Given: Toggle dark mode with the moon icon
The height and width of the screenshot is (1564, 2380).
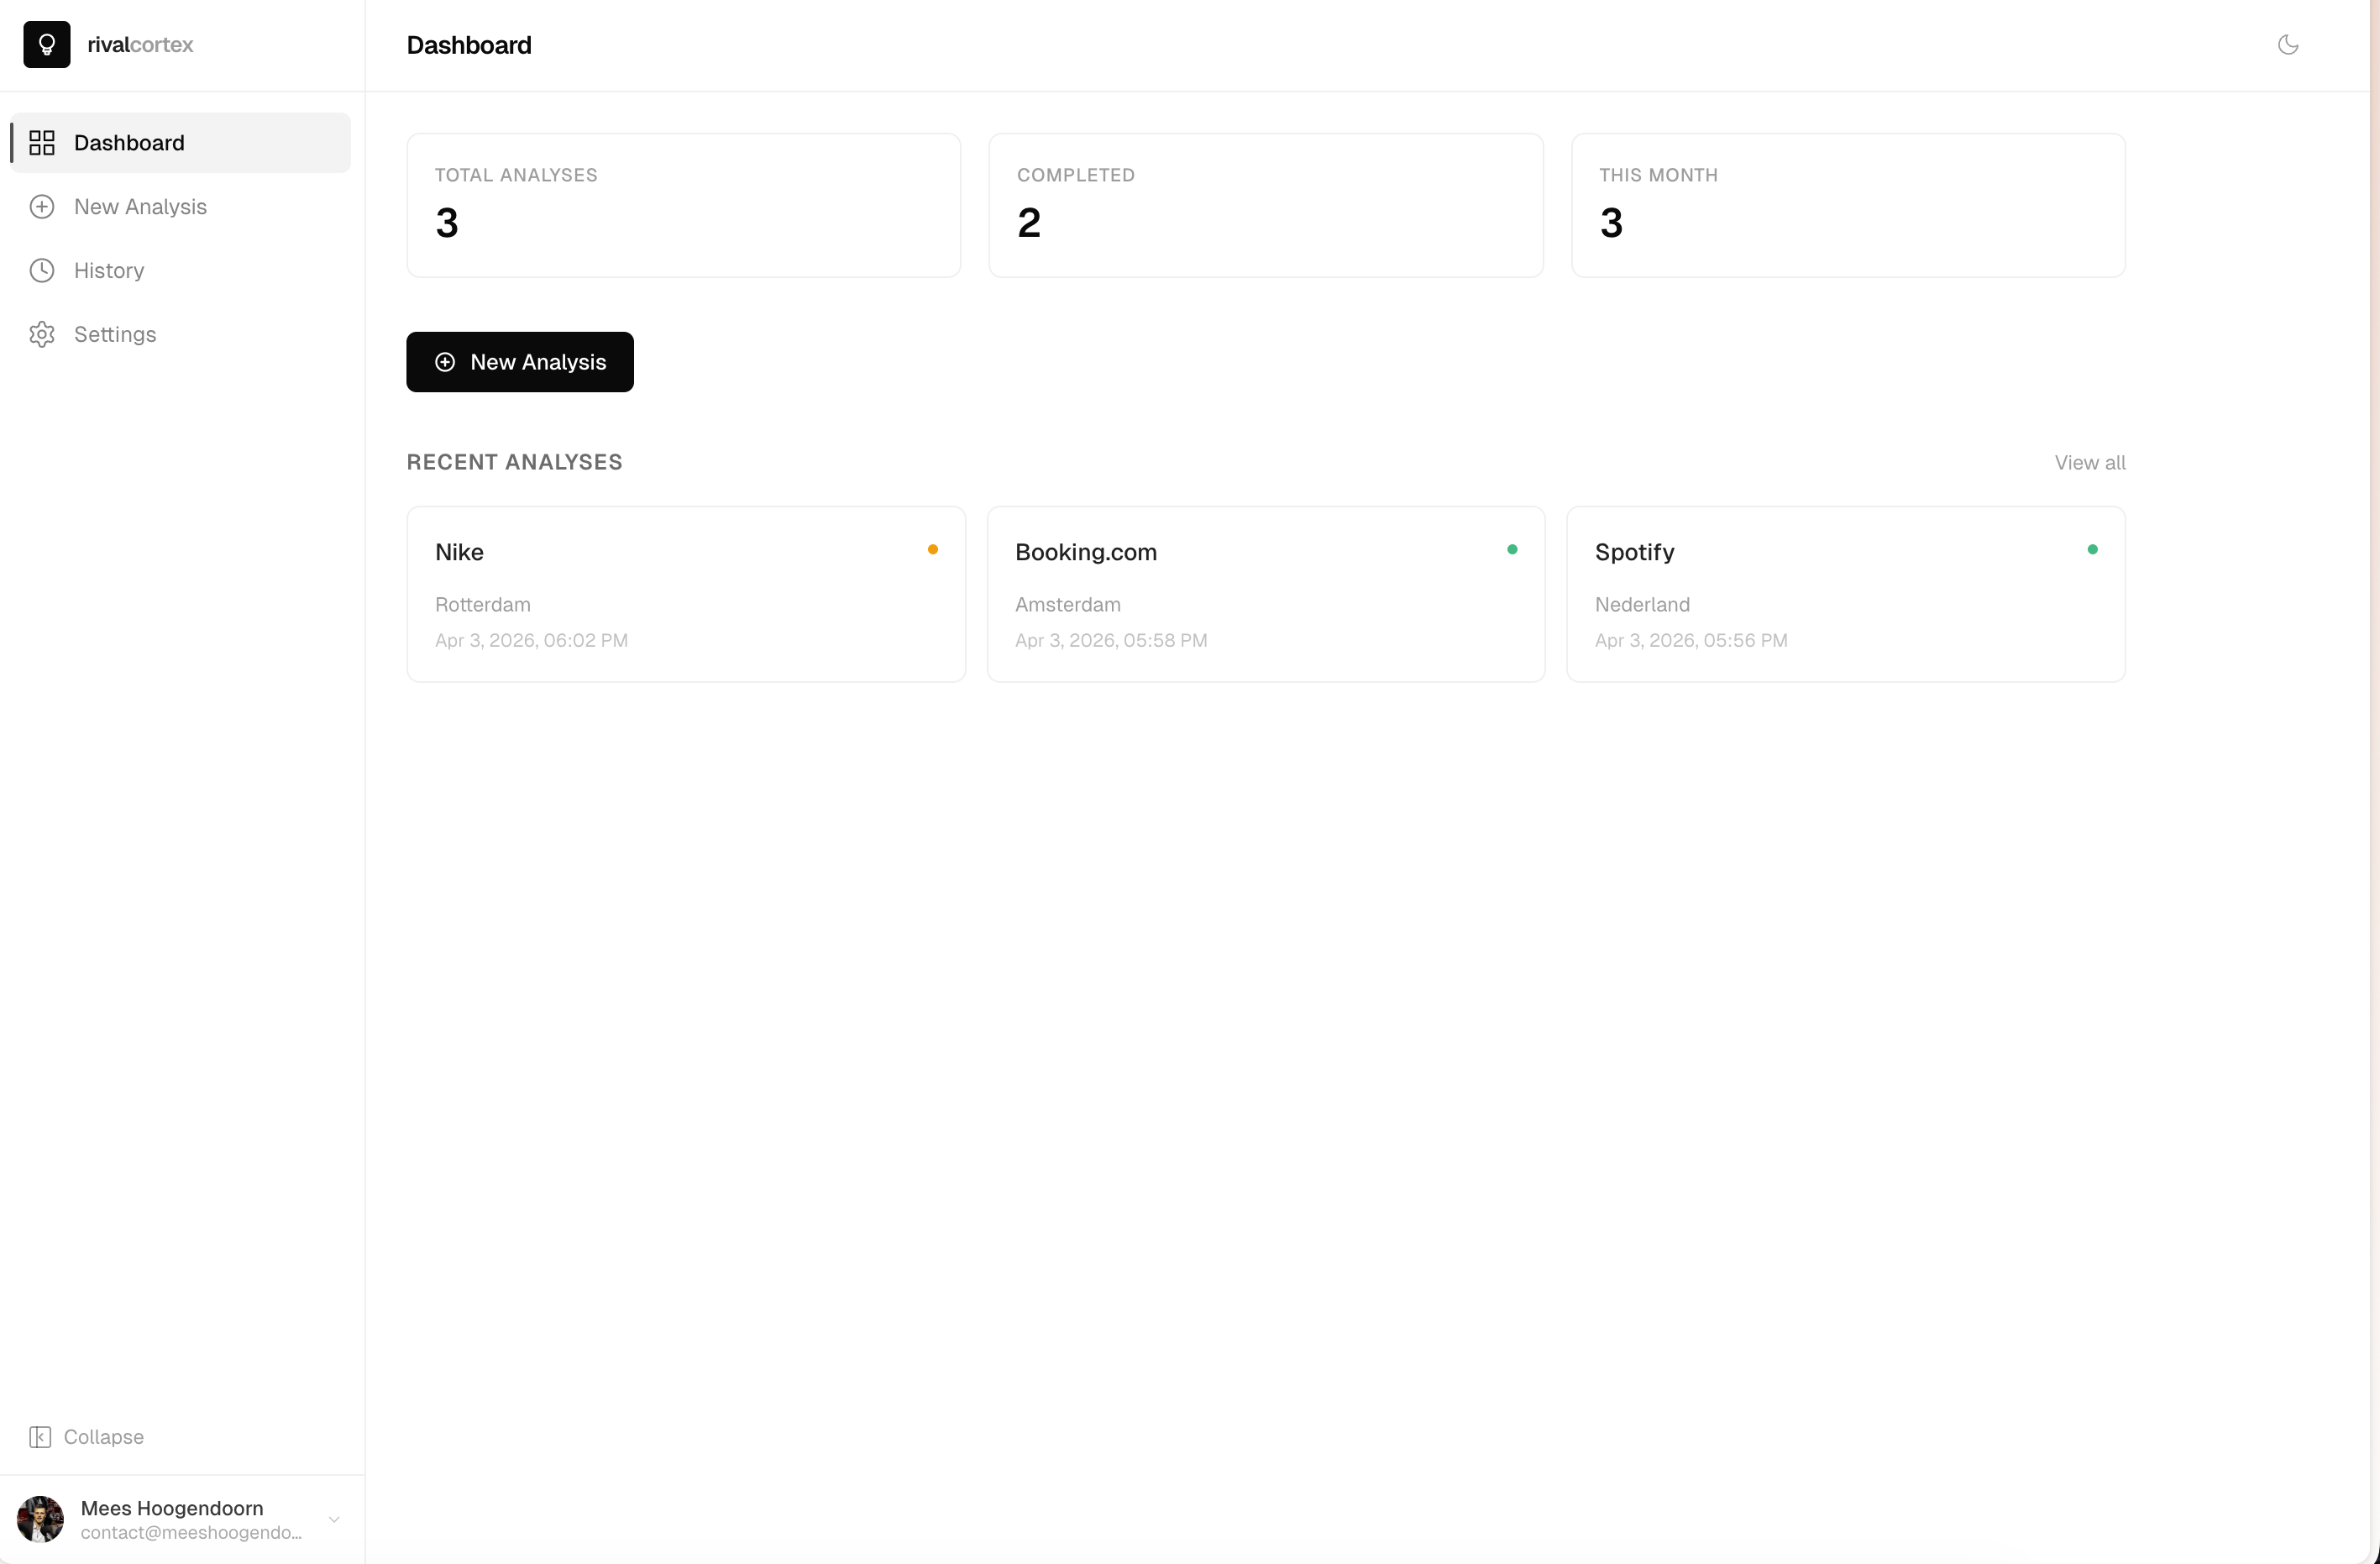Looking at the screenshot, I should [x=2287, y=44].
